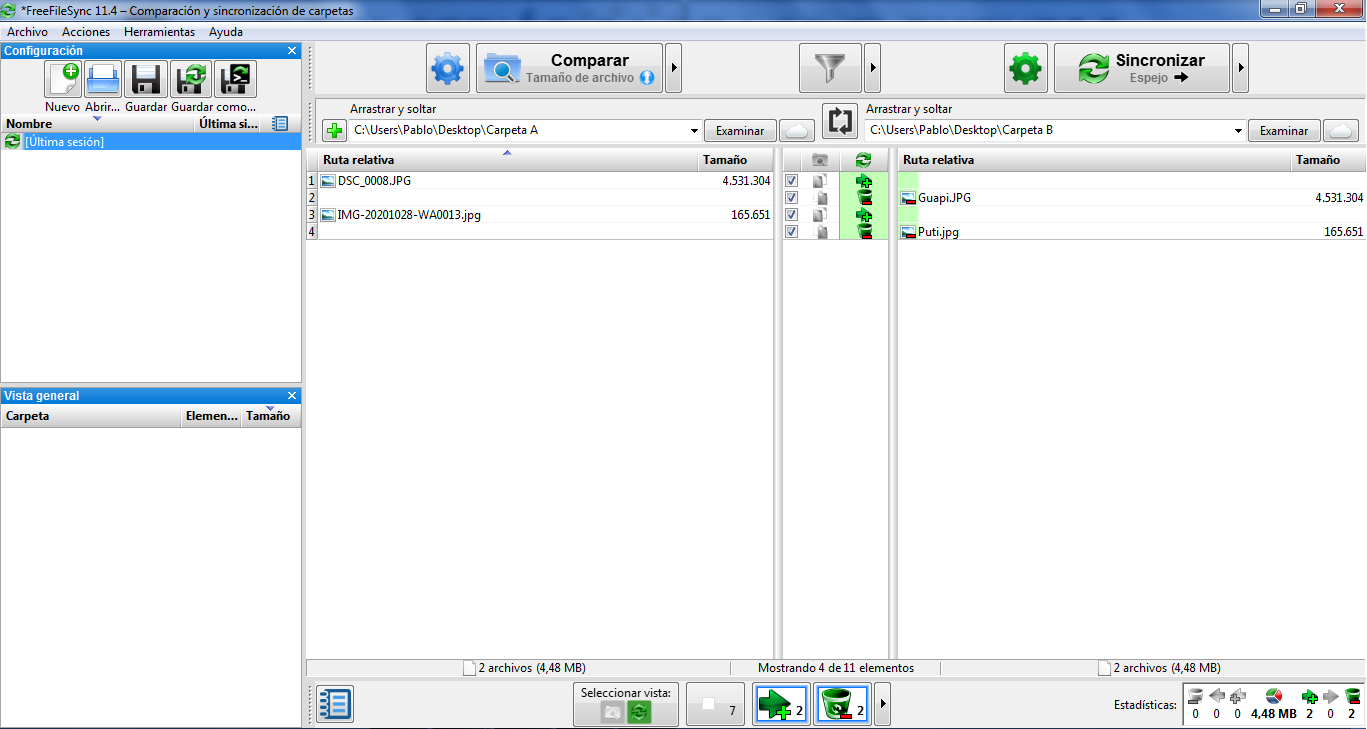Open the Acciones menu
The image size is (1367, 729).
pyautogui.click(x=86, y=32)
